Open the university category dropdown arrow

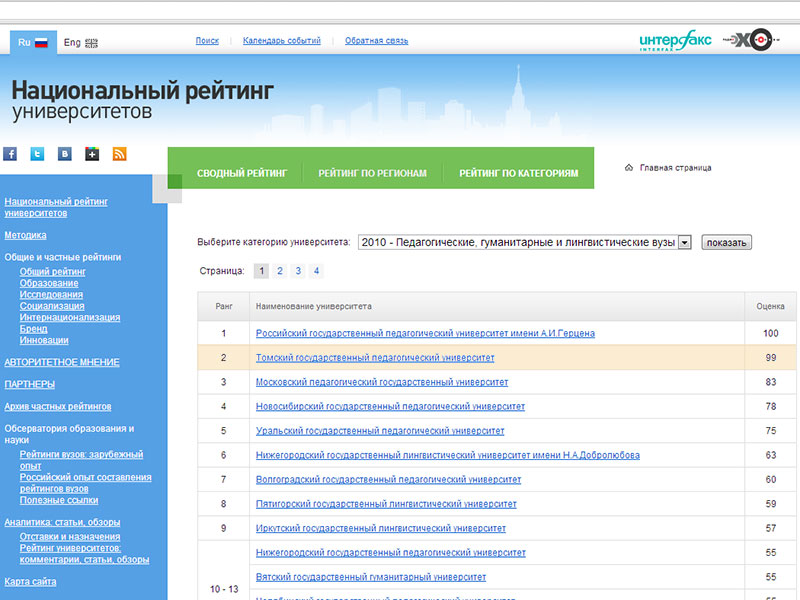pos(685,242)
